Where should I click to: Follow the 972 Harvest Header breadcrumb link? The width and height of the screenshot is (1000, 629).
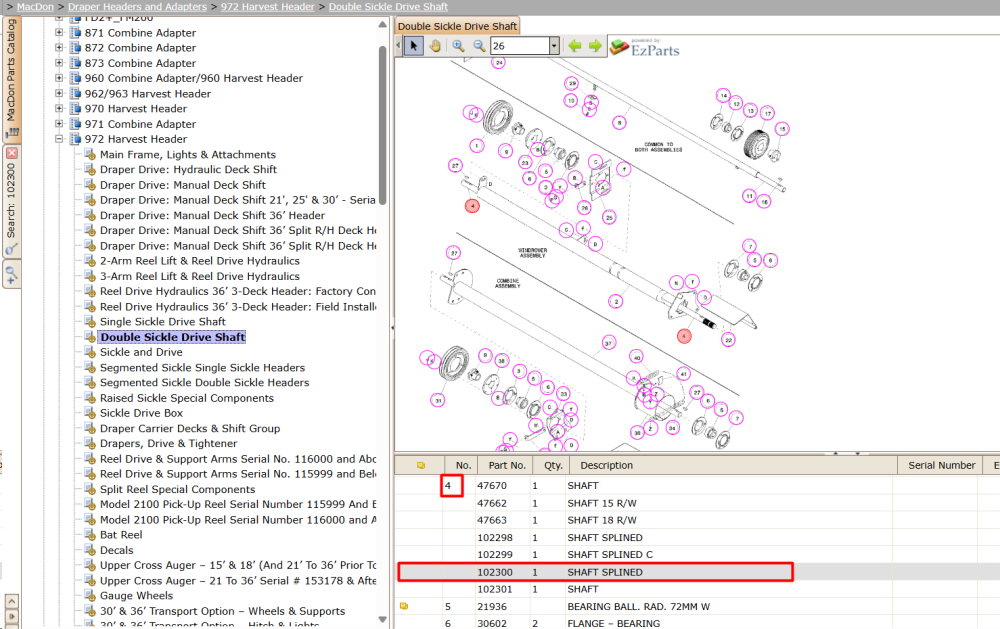[268, 6]
